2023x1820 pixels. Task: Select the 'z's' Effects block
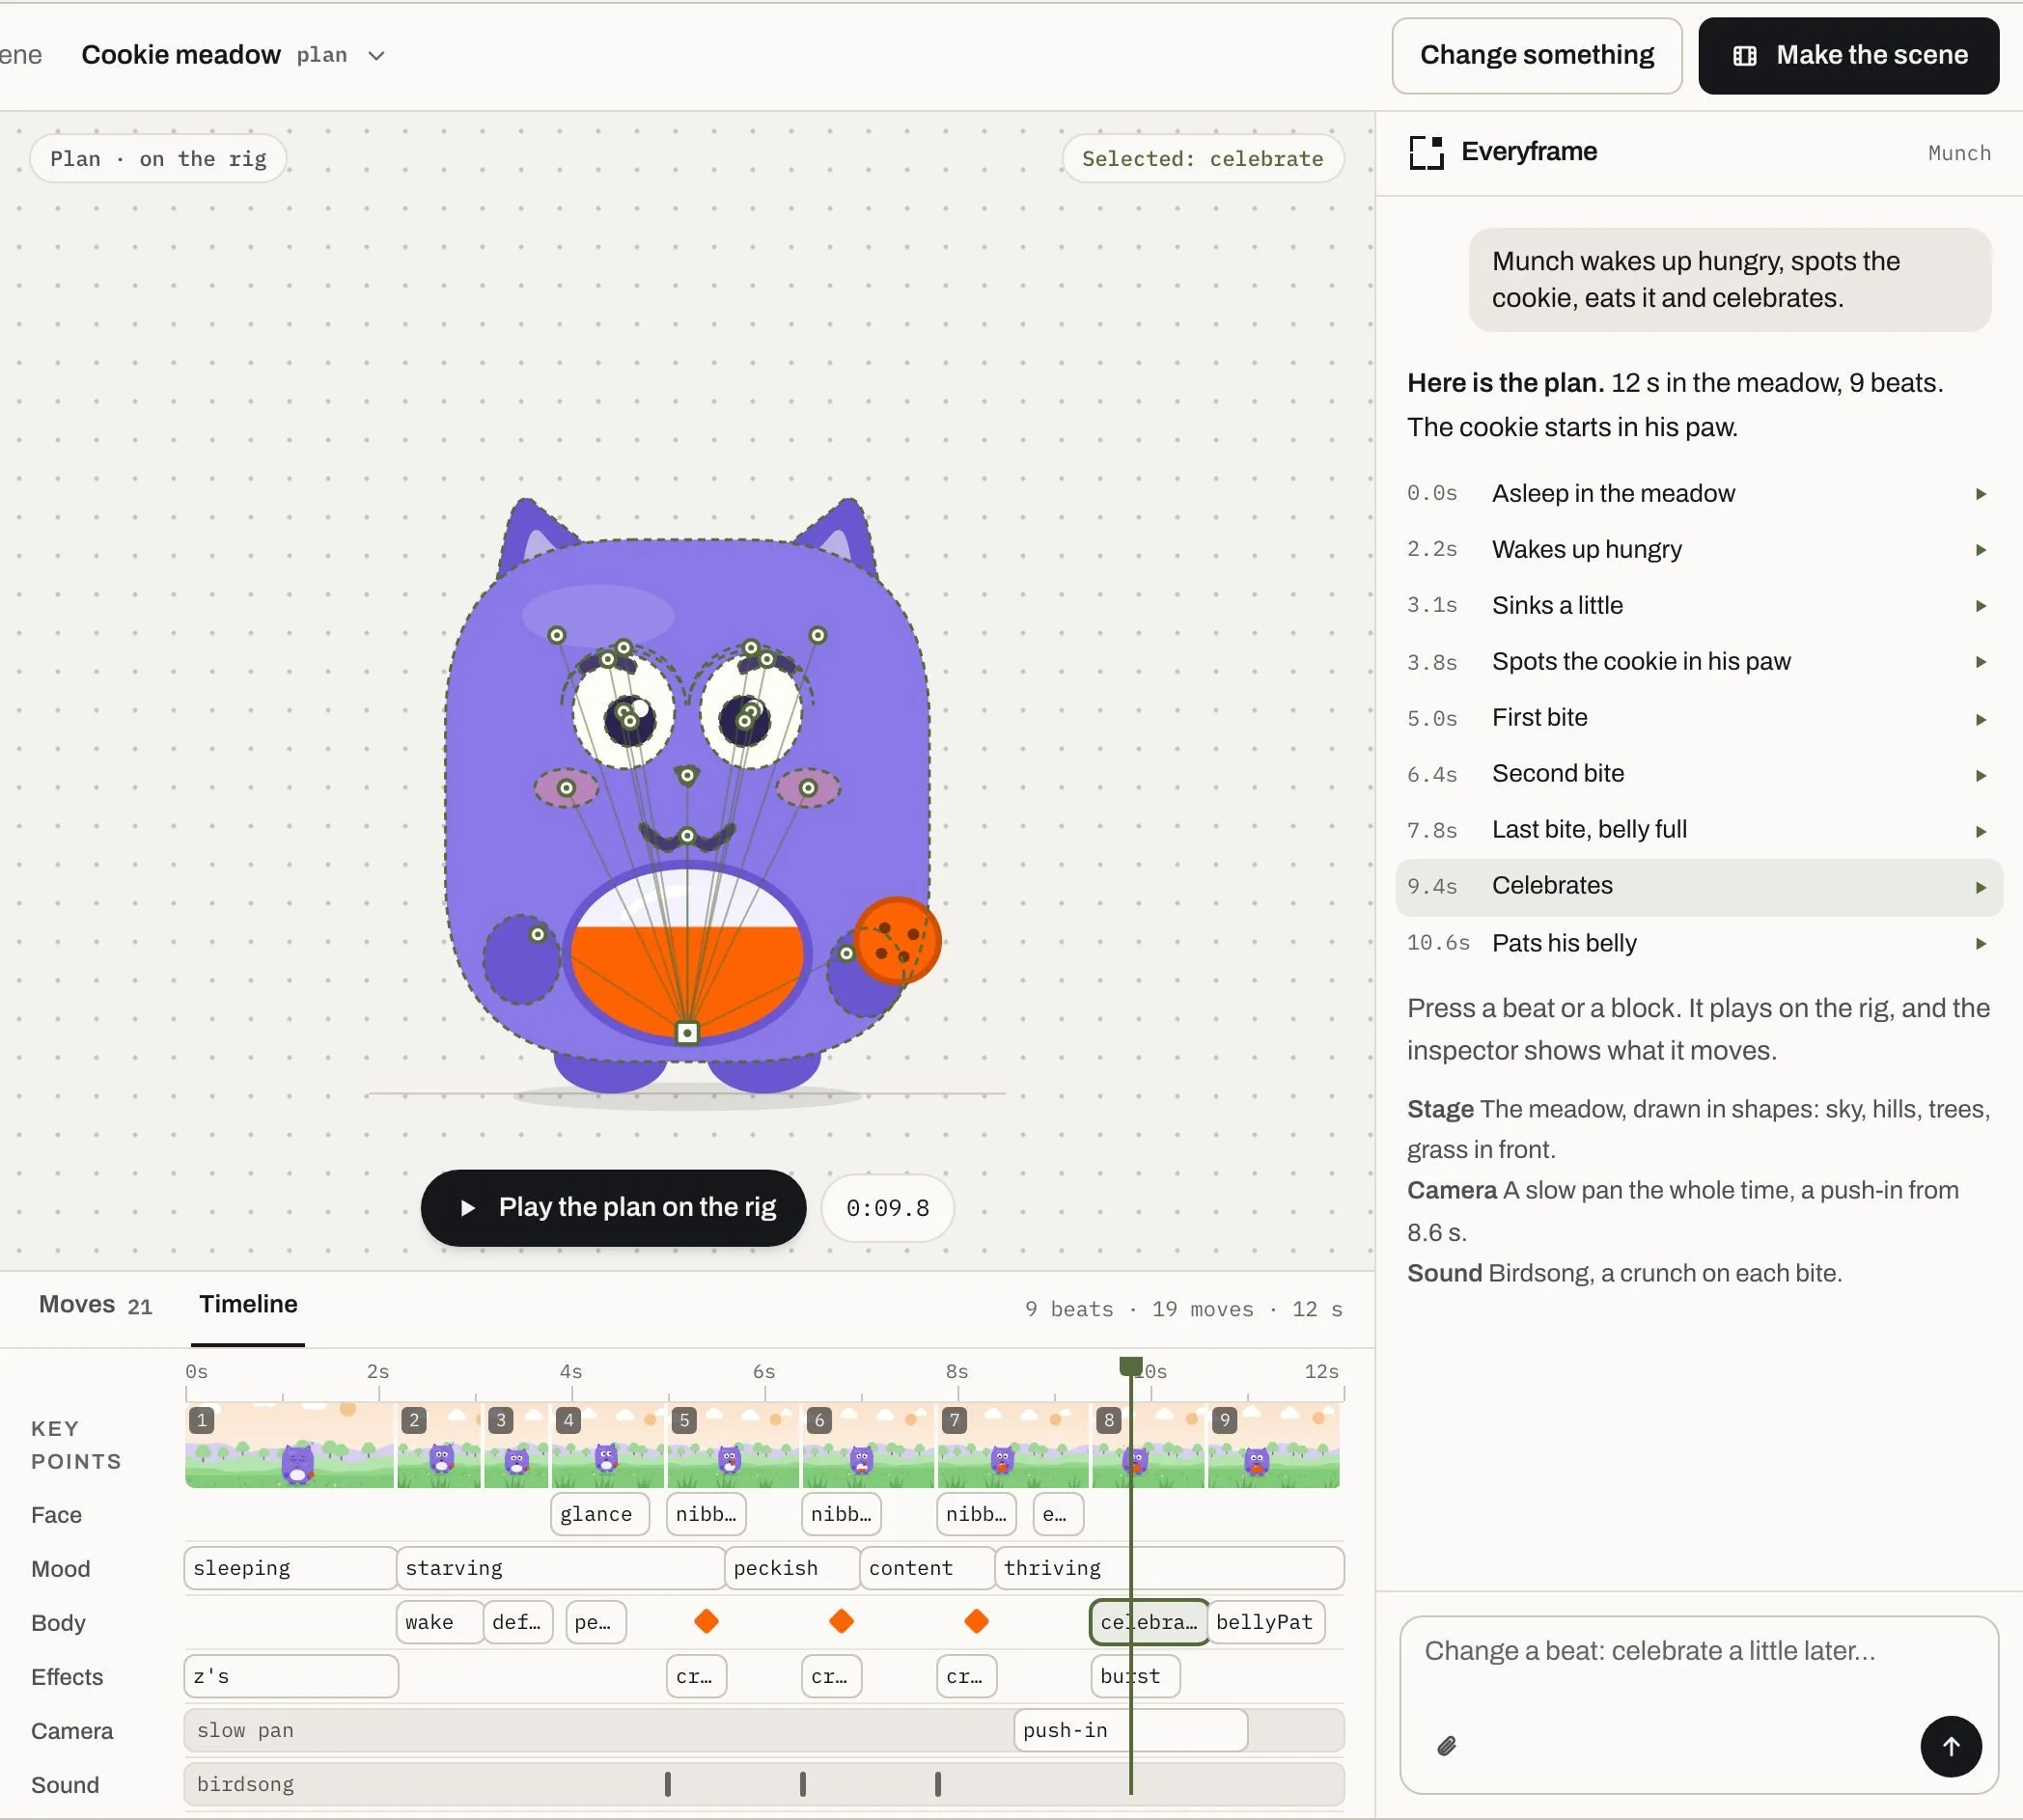click(291, 1676)
